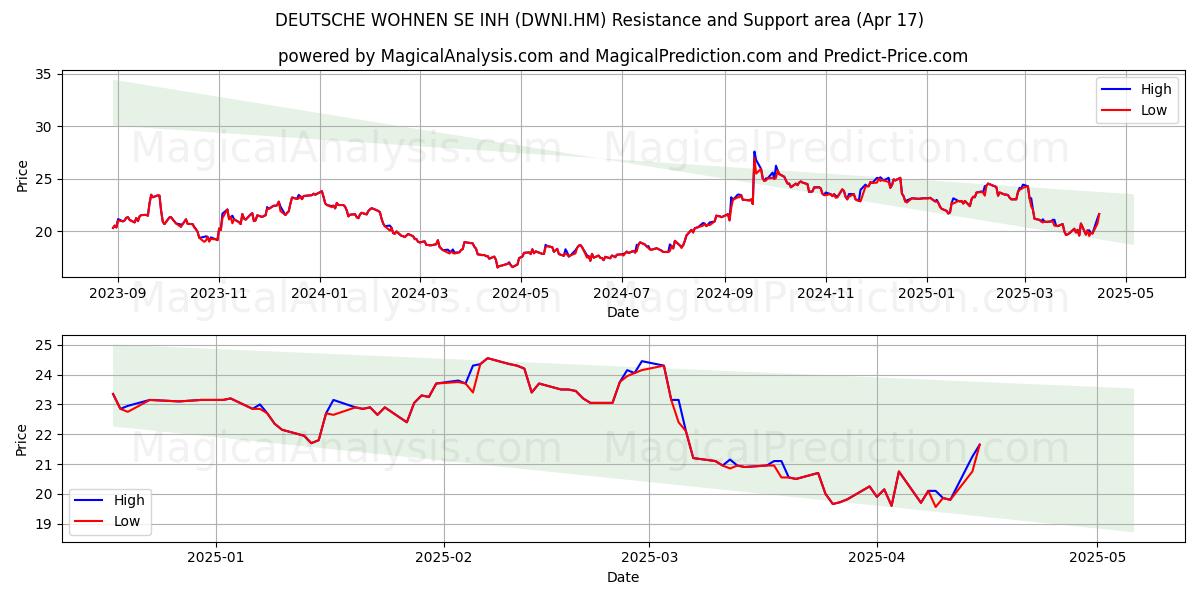Click the '2024-03' tick label on top chart
Image resolution: width=1200 pixels, height=600 pixels.
419,293
